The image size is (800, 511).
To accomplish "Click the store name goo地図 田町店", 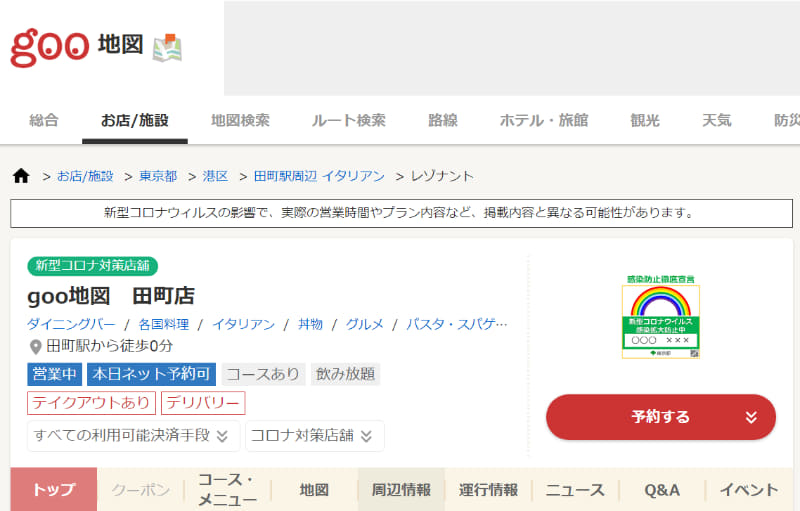I will (111, 296).
